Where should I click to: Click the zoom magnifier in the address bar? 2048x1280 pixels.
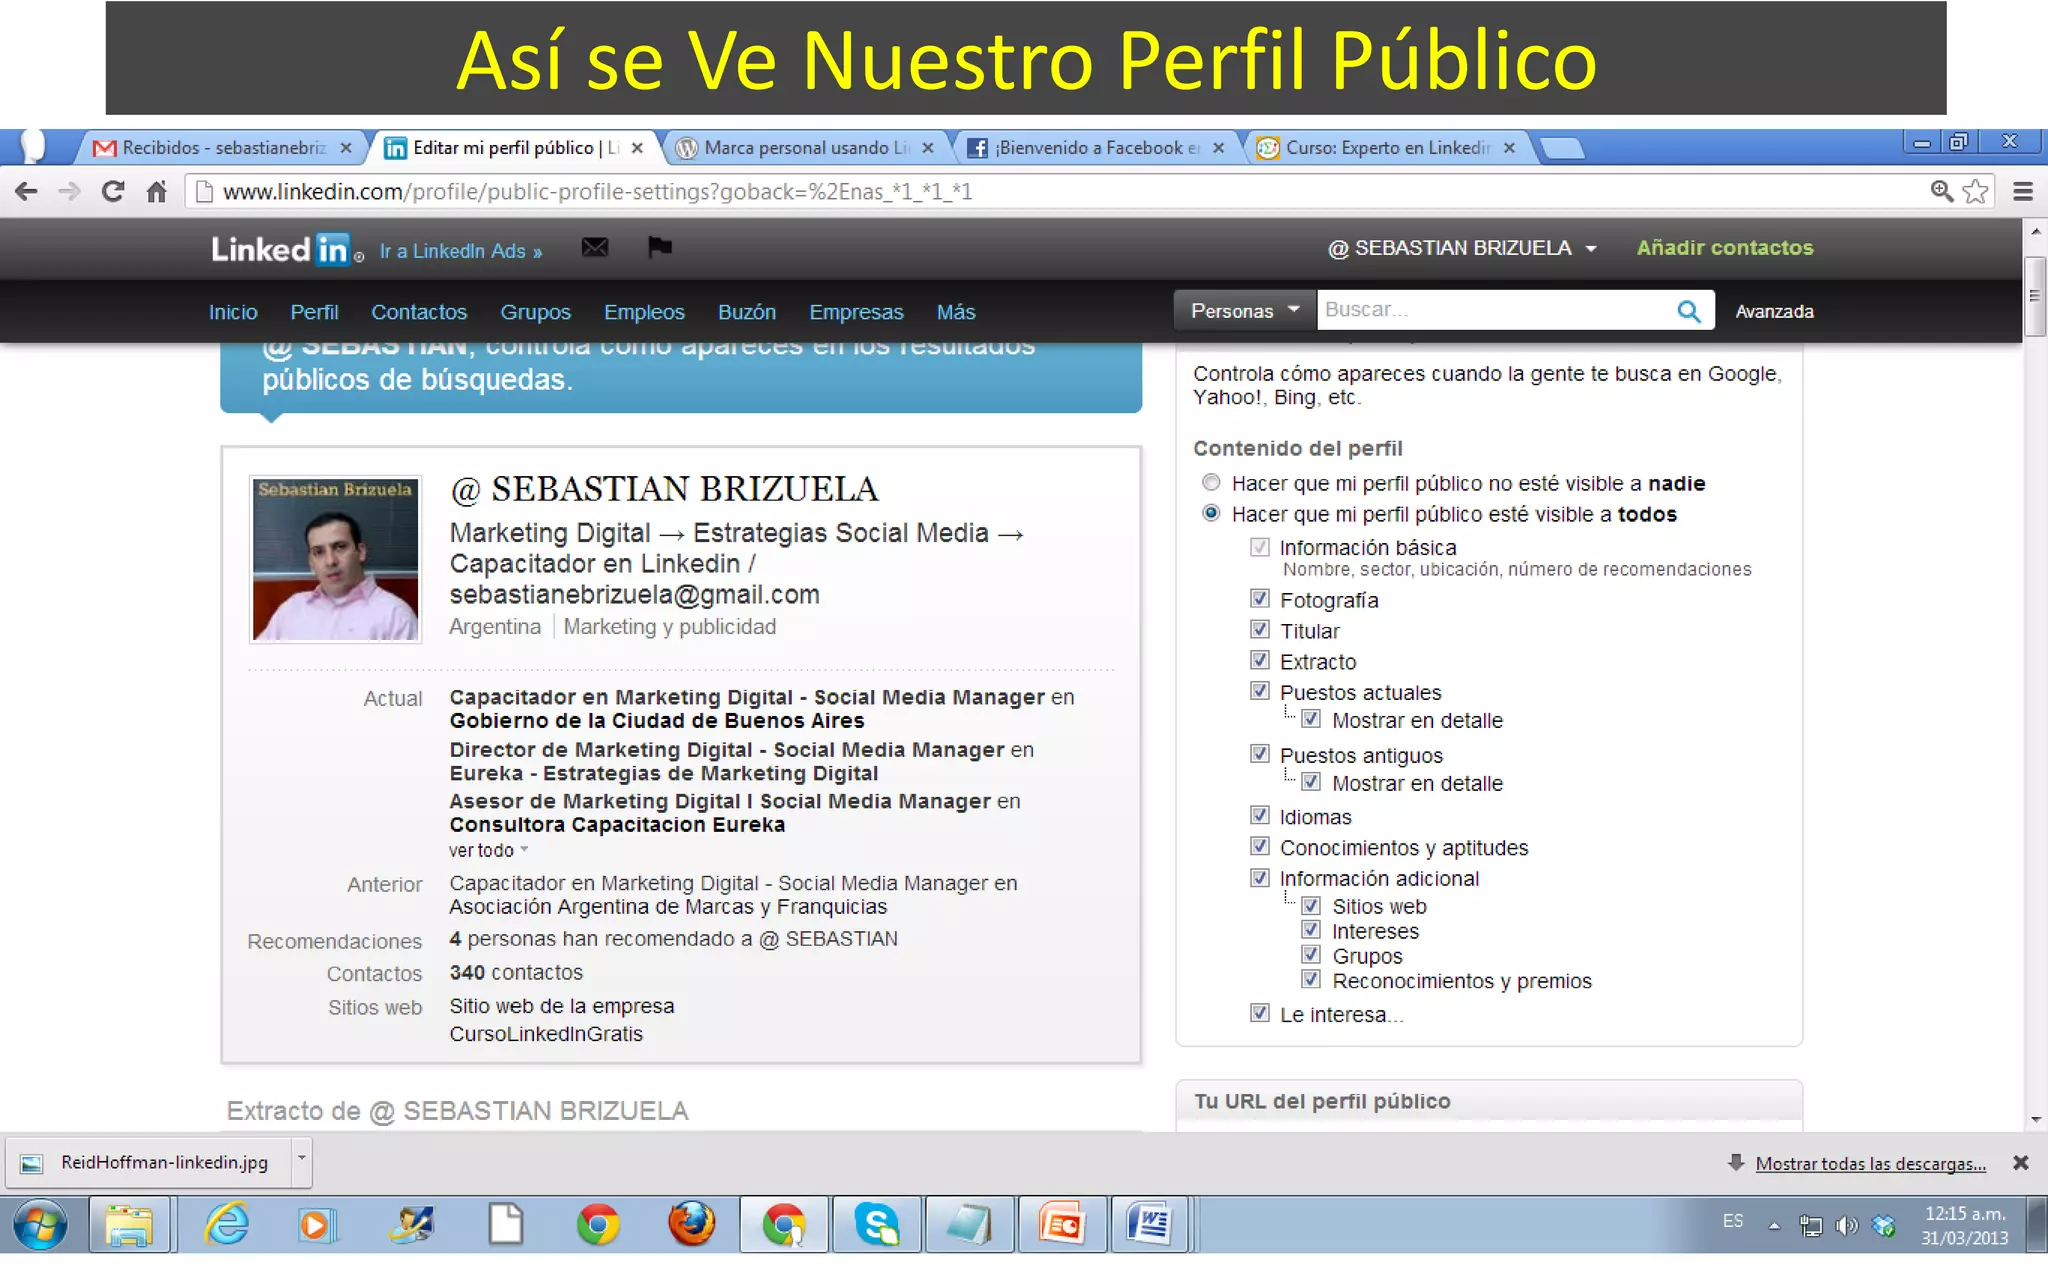pos(1942,191)
